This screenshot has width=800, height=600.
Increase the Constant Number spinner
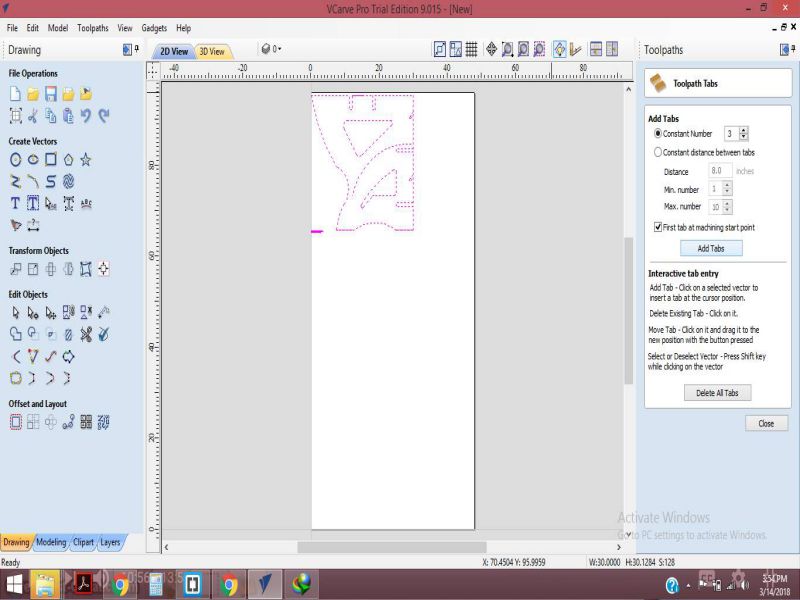pos(743,130)
